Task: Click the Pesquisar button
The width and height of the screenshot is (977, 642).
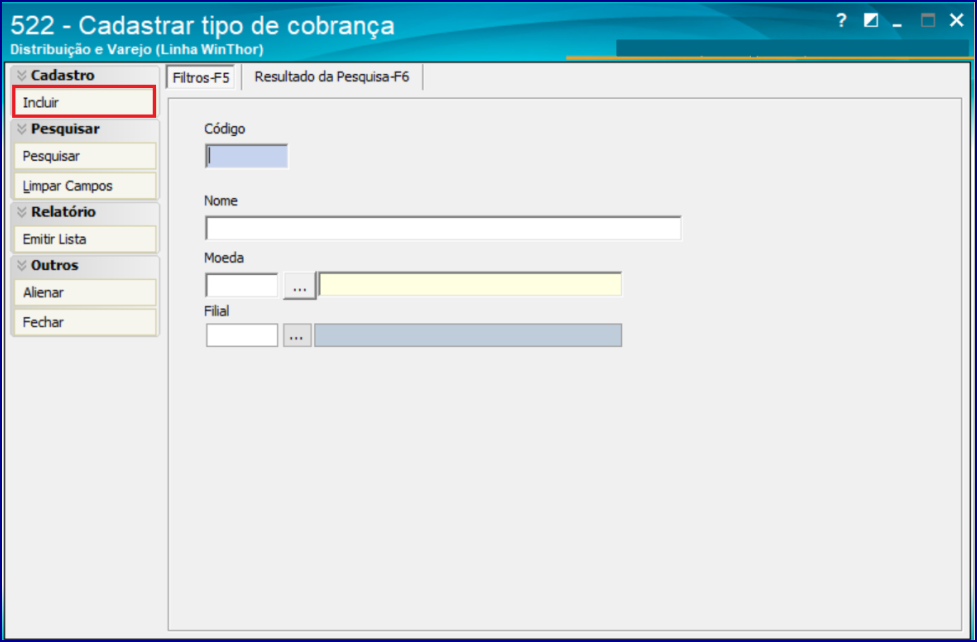Action: [85, 156]
